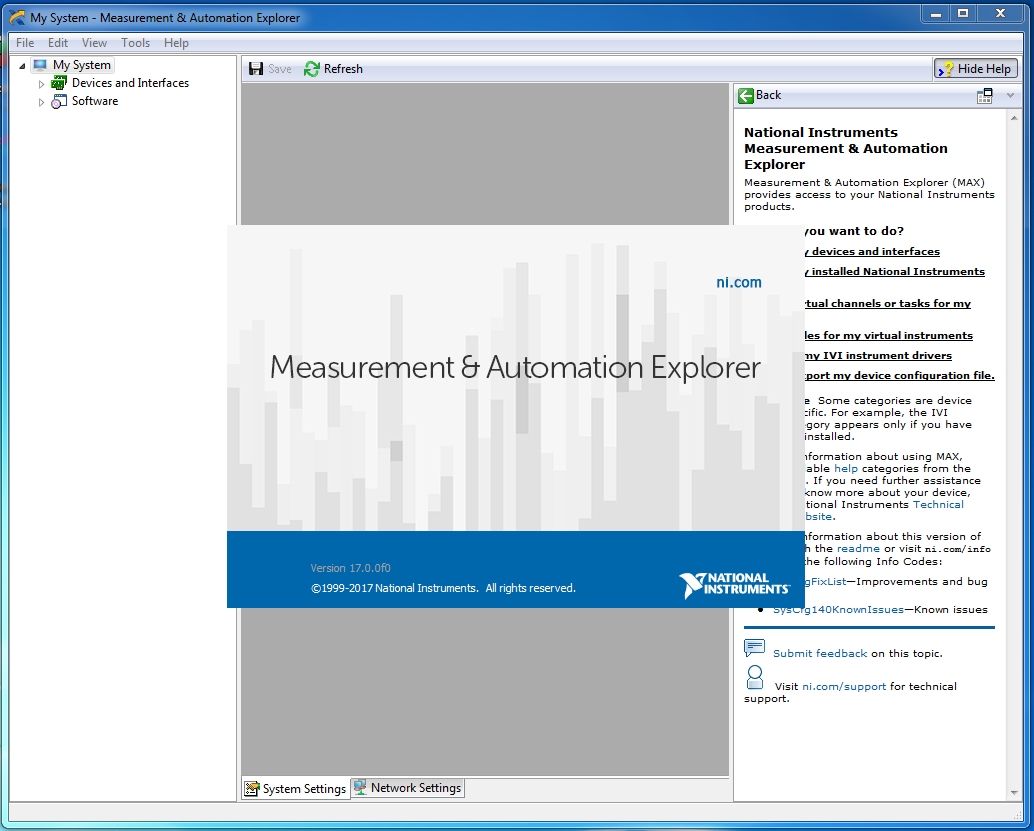Click the Software tree node icon
This screenshot has height=831, width=1034.
pos(59,102)
